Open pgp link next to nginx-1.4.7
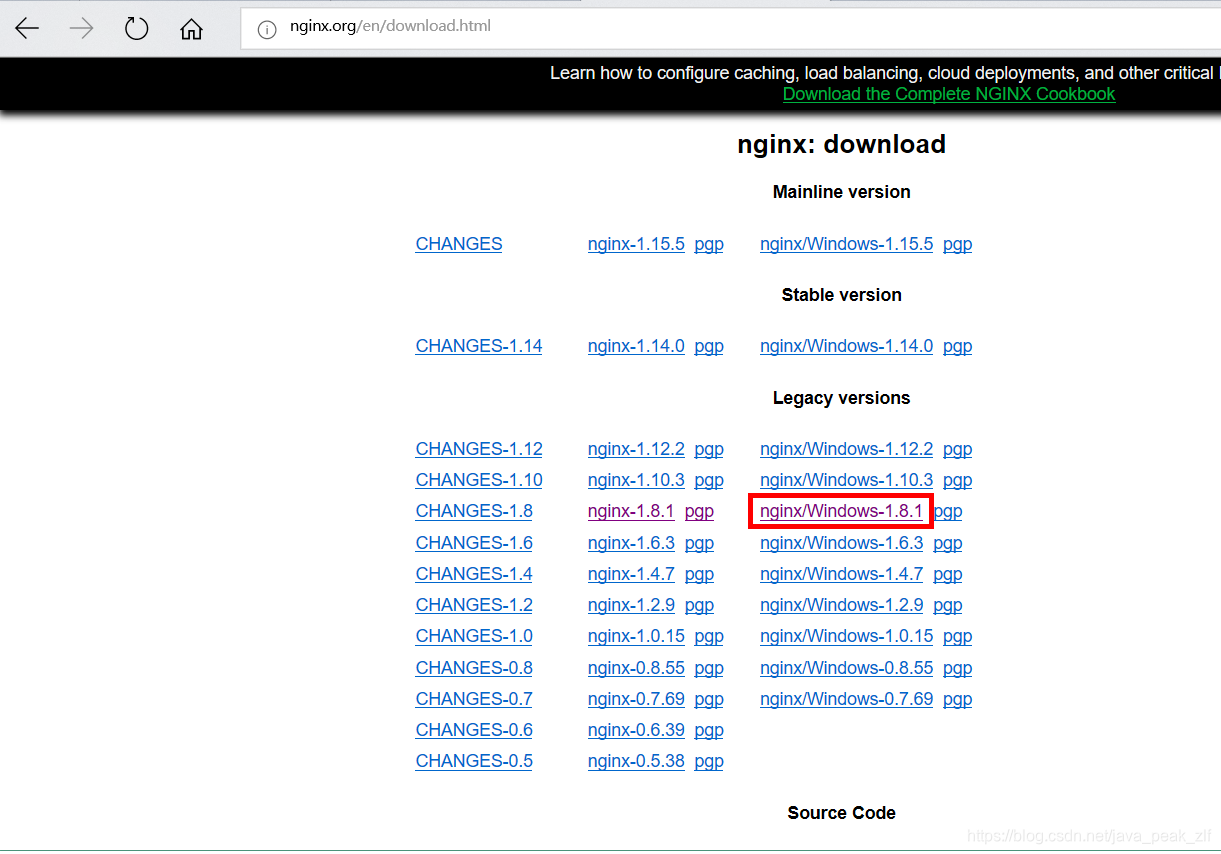This screenshot has width=1221, height=854. [x=699, y=574]
